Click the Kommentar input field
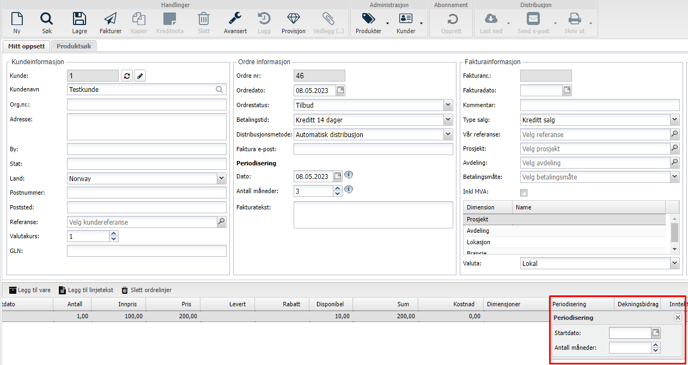688x365 pixels. 600,105
